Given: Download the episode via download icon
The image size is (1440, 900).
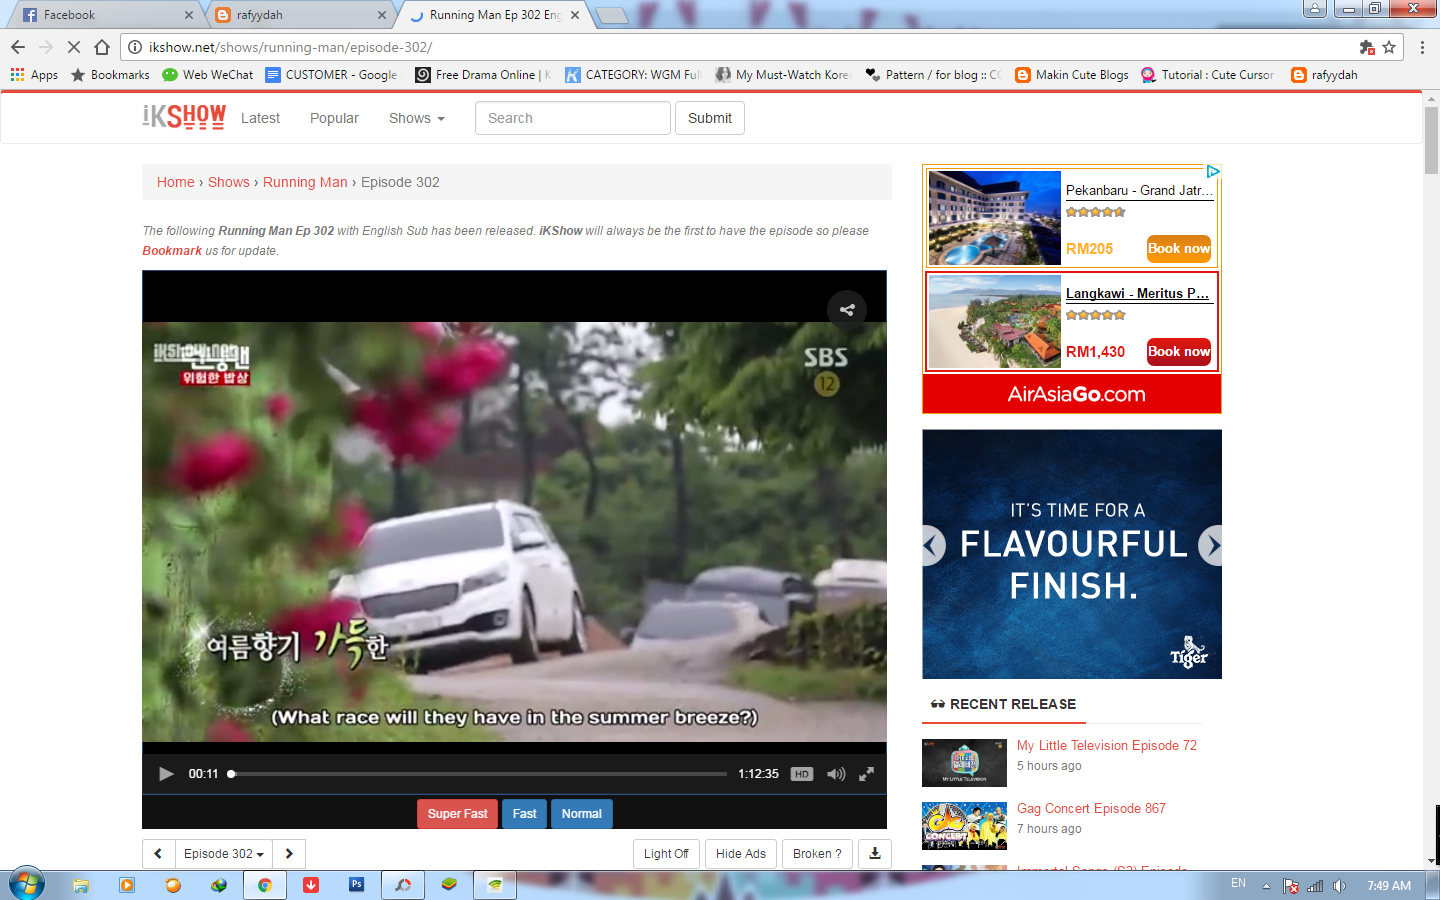Looking at the screenshot, I should coord(875,854).
